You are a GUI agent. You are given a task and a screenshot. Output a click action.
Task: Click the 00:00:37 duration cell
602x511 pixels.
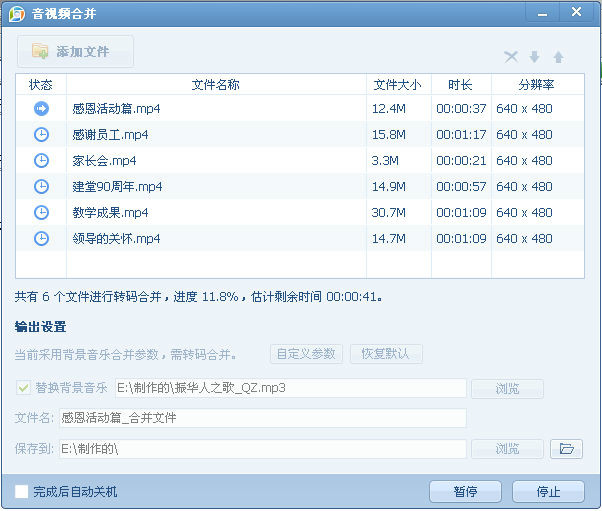(461, 109)
